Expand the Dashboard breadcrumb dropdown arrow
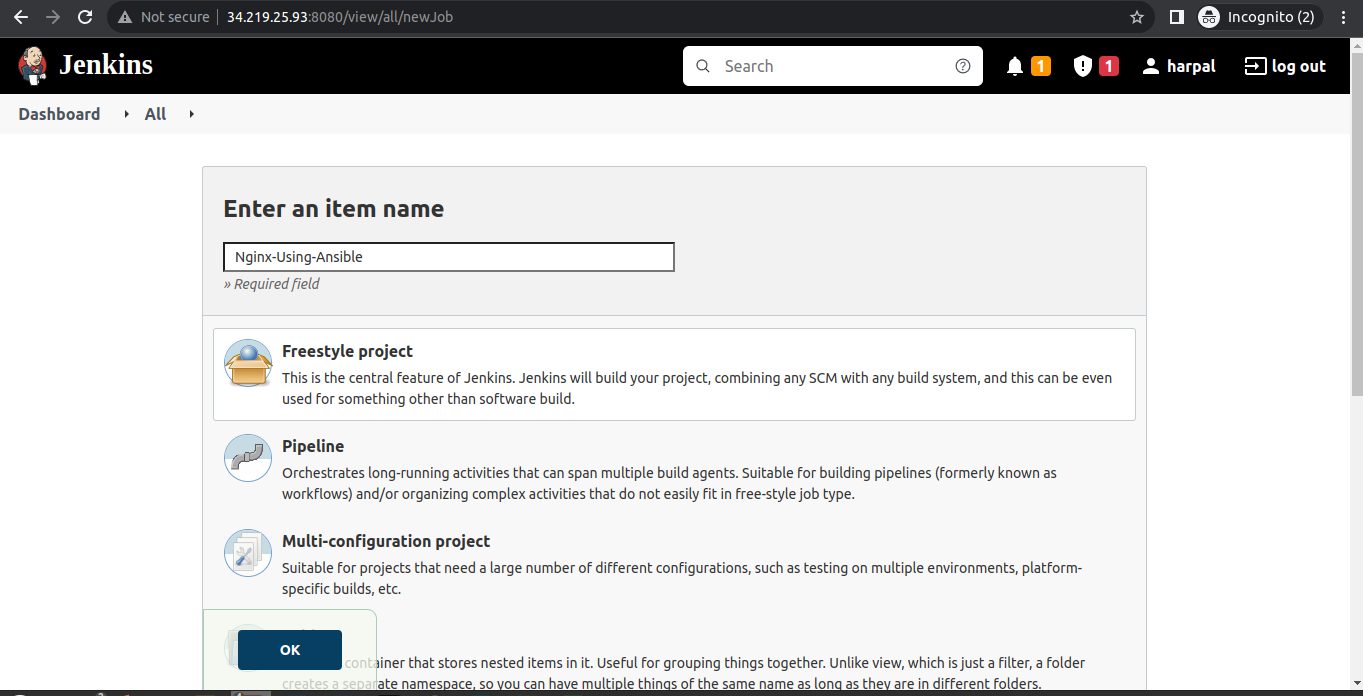 point(127,114)
